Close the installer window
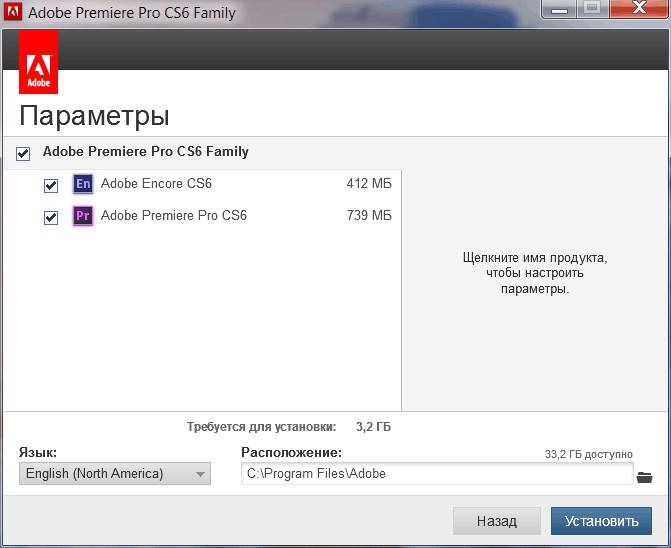 639,9
